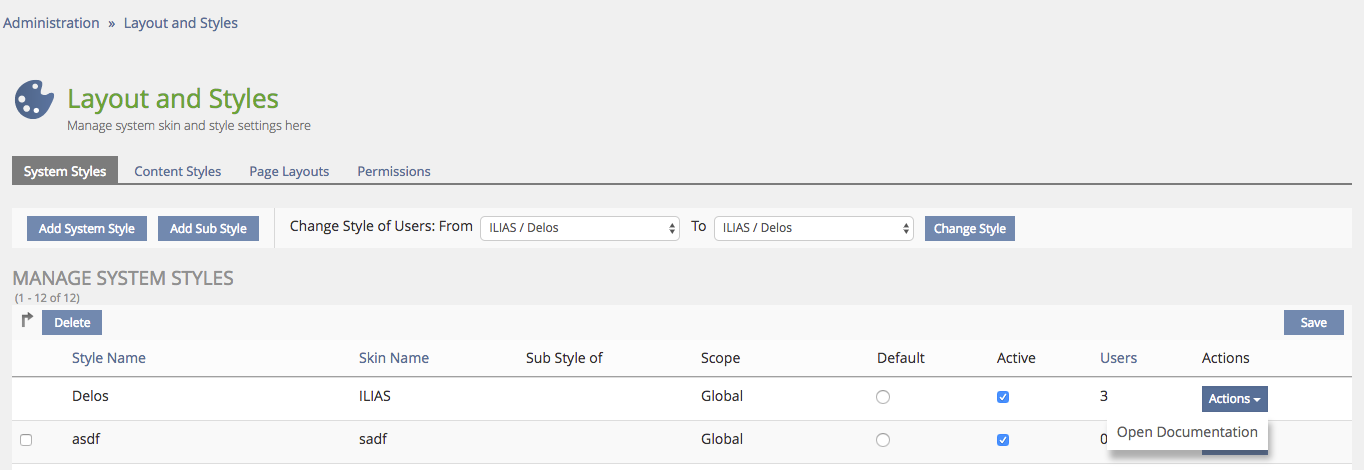Switch to the Content Styles tab
Viewport: 1364px width, 470px height.
coord(178,171)
